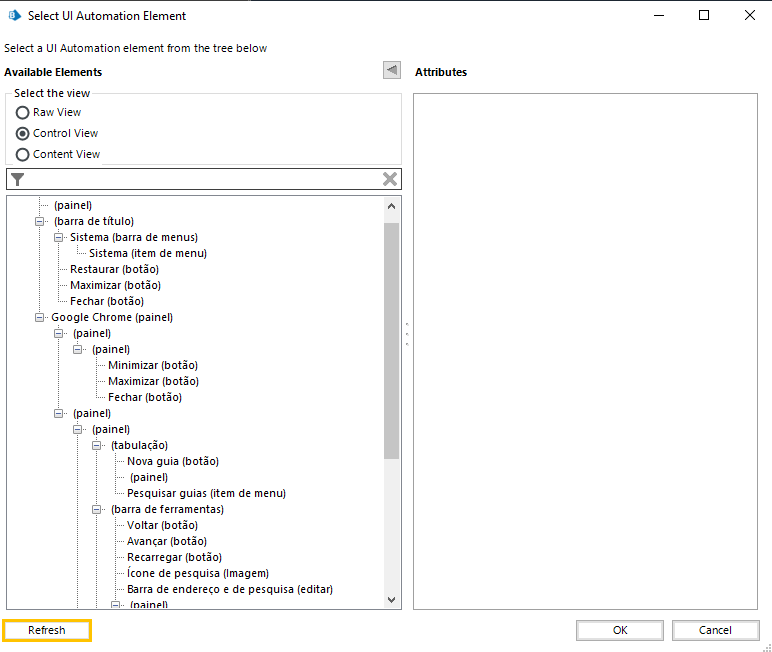Select Minimizar (botão) tree item
772x652 pixels.
click(x=153, y=365)
